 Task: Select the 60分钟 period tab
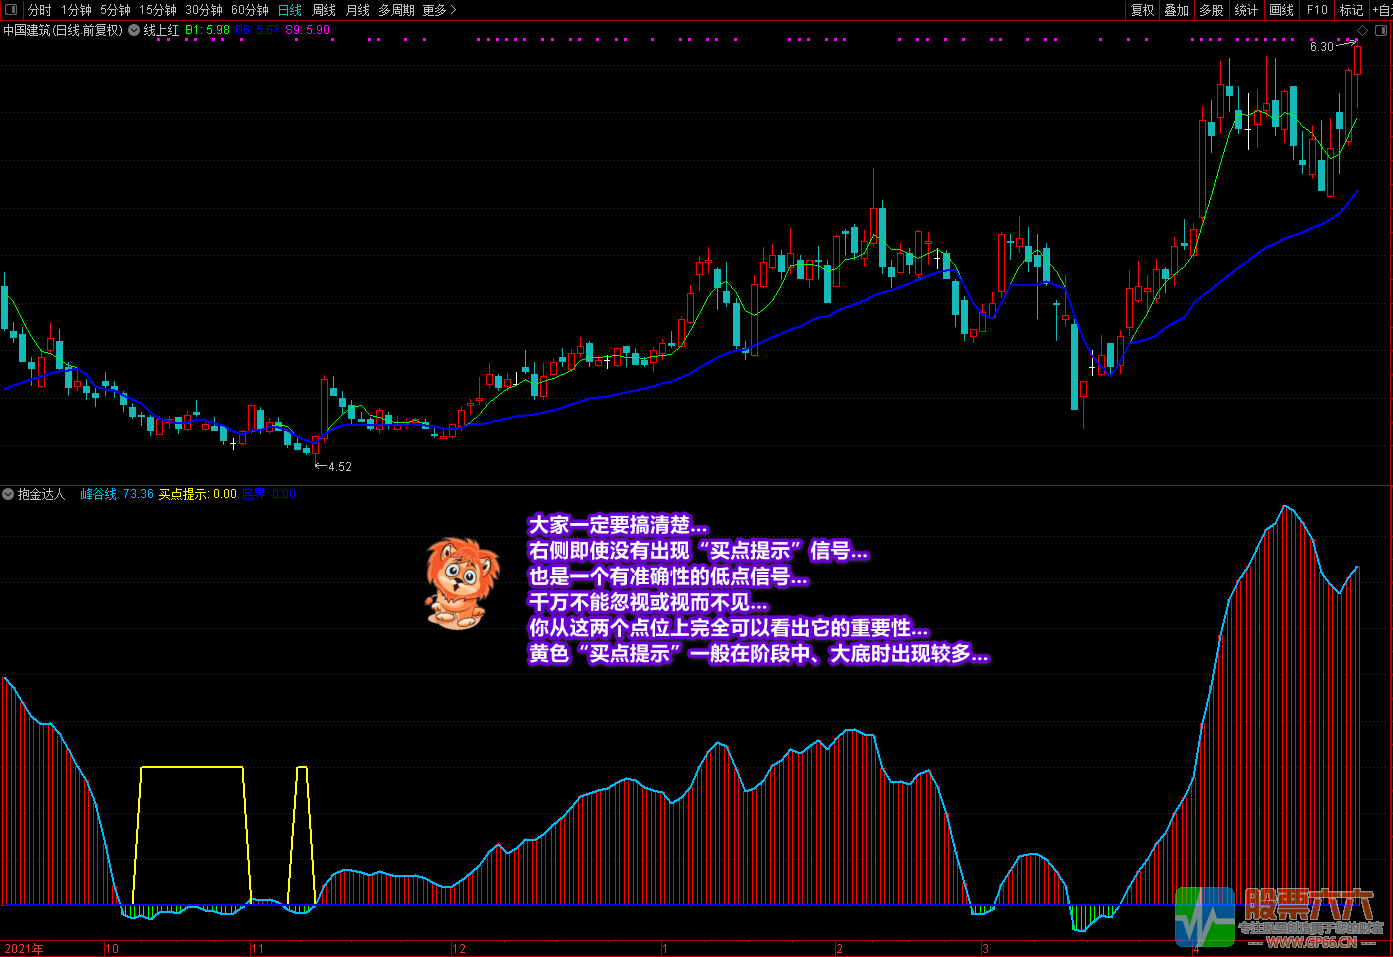click(249, 10)
